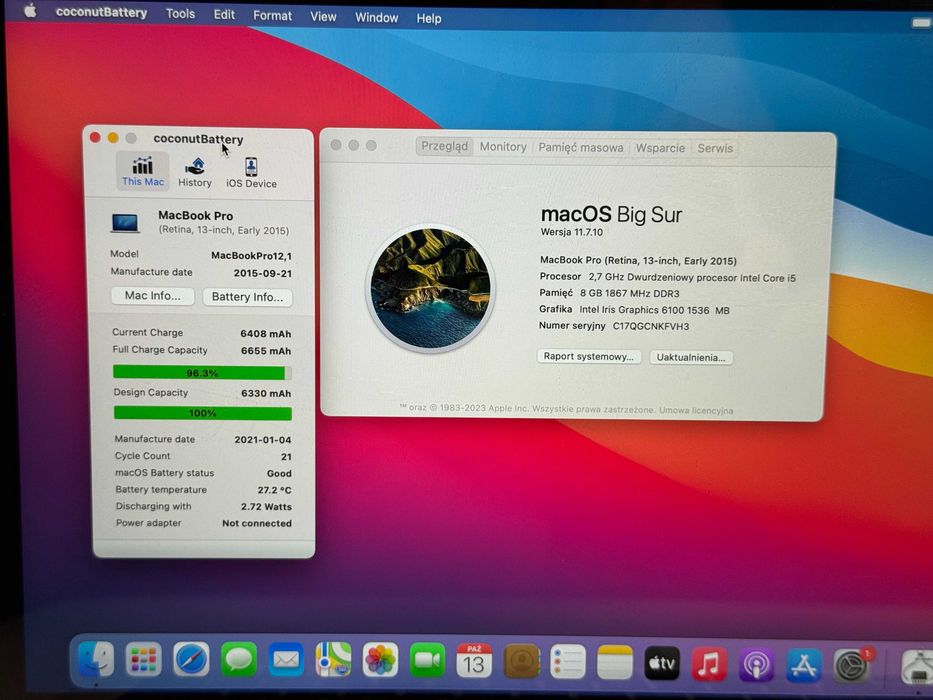Open Messages from the Dock

tap(239, 660)
